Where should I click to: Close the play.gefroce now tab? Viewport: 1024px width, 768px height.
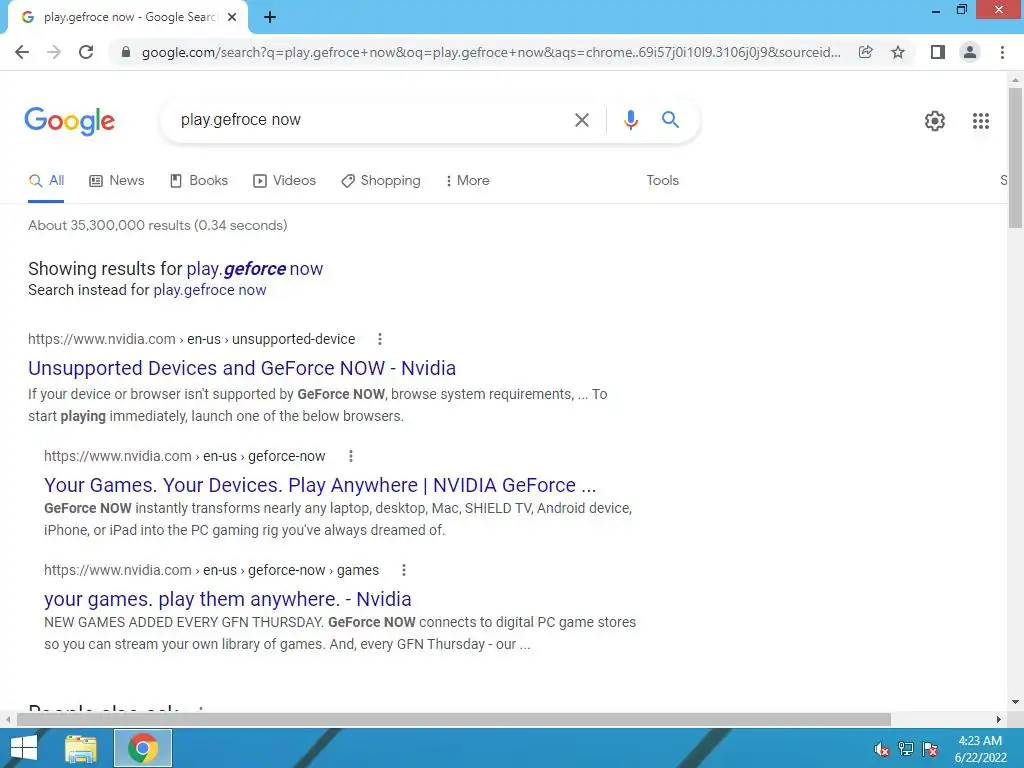(232, 18)
